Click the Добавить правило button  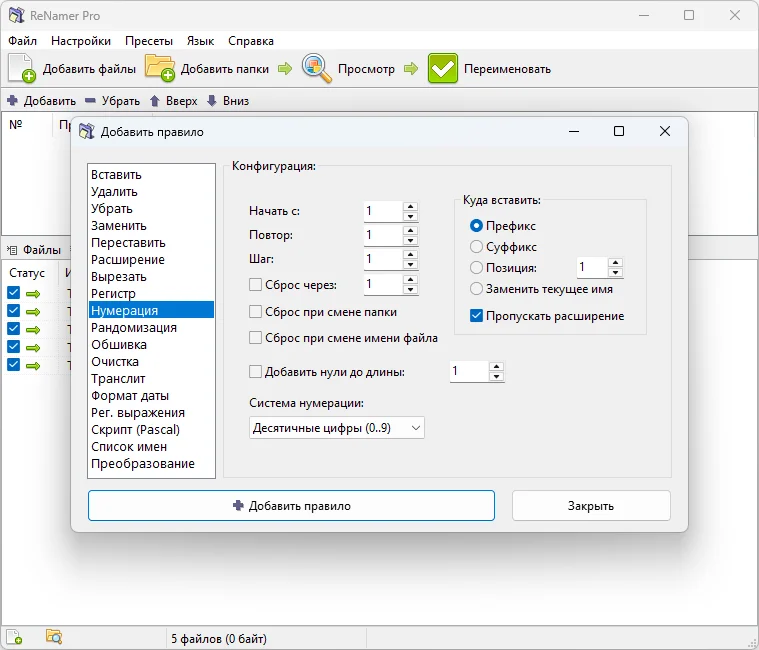click(x=291, y=505)
